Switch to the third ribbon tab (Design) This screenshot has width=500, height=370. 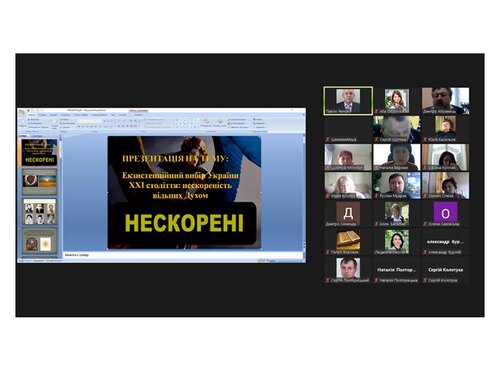pos(53,115)
